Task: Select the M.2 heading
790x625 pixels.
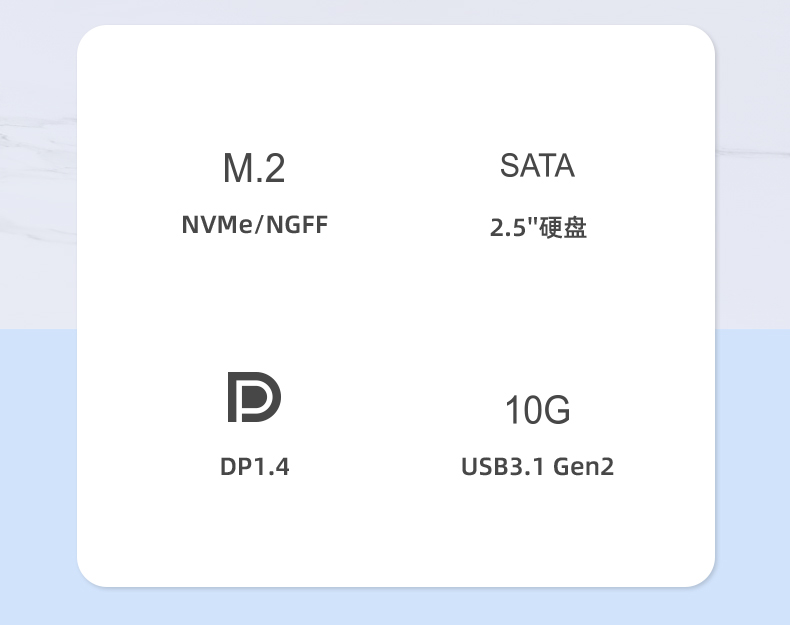Action: (x=254, y=168)
